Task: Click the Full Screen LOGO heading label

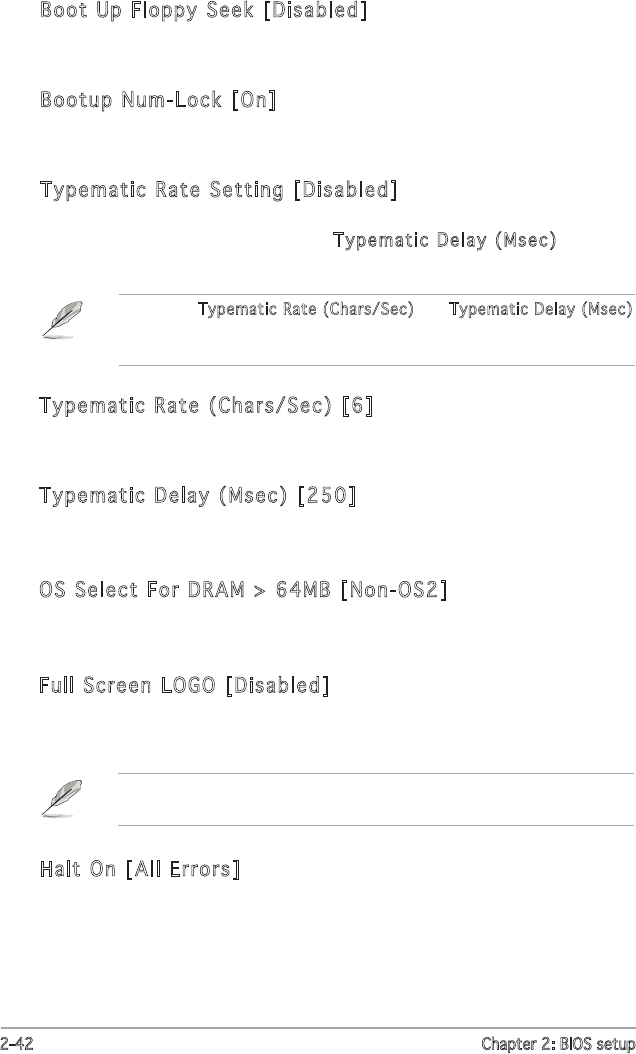Action: click(x=128, y=686)
